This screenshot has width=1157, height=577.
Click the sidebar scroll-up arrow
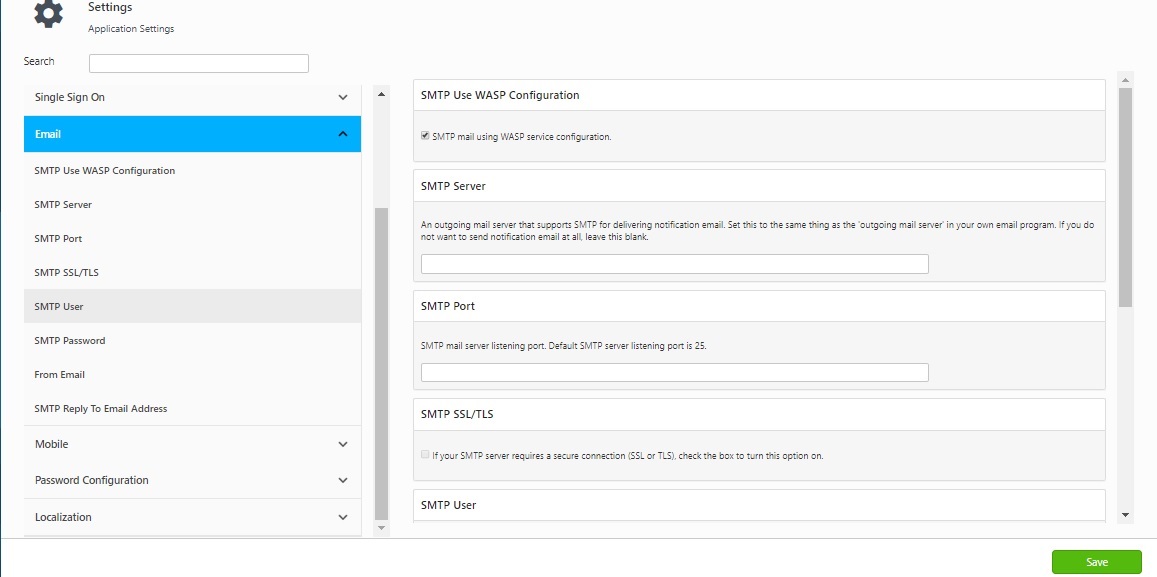[381, 94]
